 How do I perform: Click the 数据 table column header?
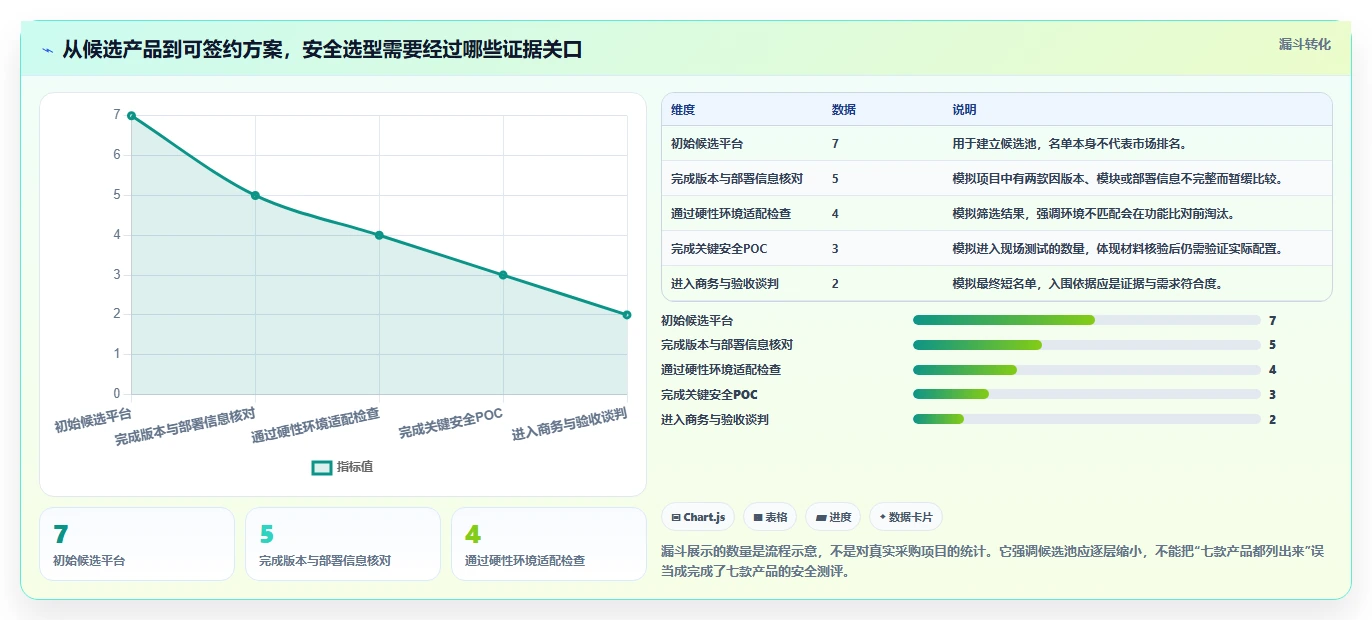(843, 109)
